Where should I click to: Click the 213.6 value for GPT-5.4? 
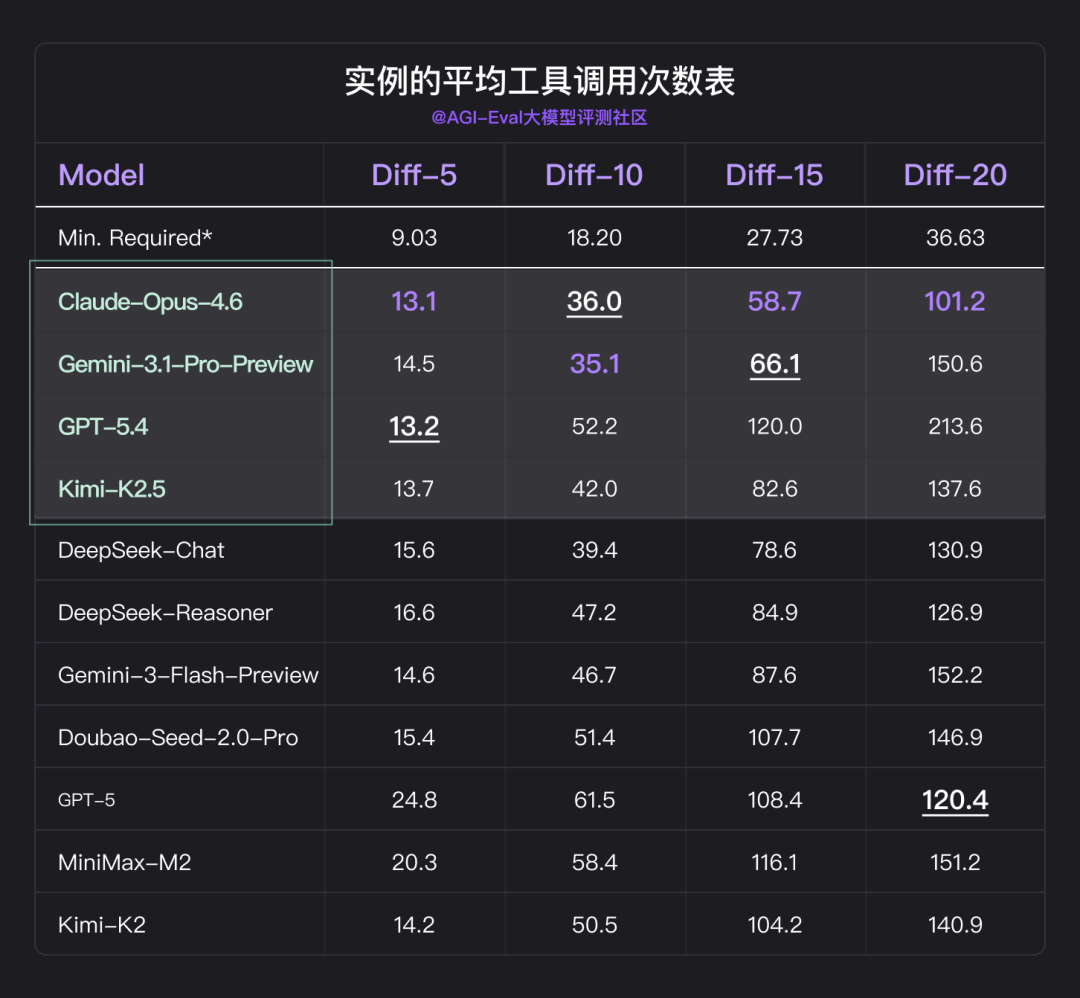(955, 426)
